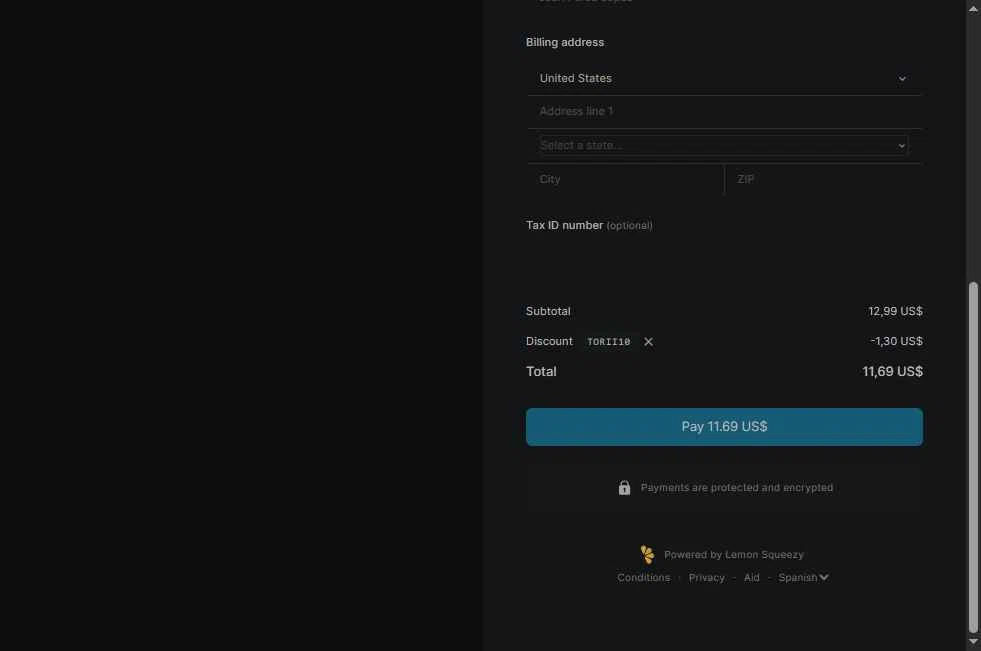Viewport: 981px width, 651px height.
Task: Click the discount value -1,30 US$
Action: (896, 341)
